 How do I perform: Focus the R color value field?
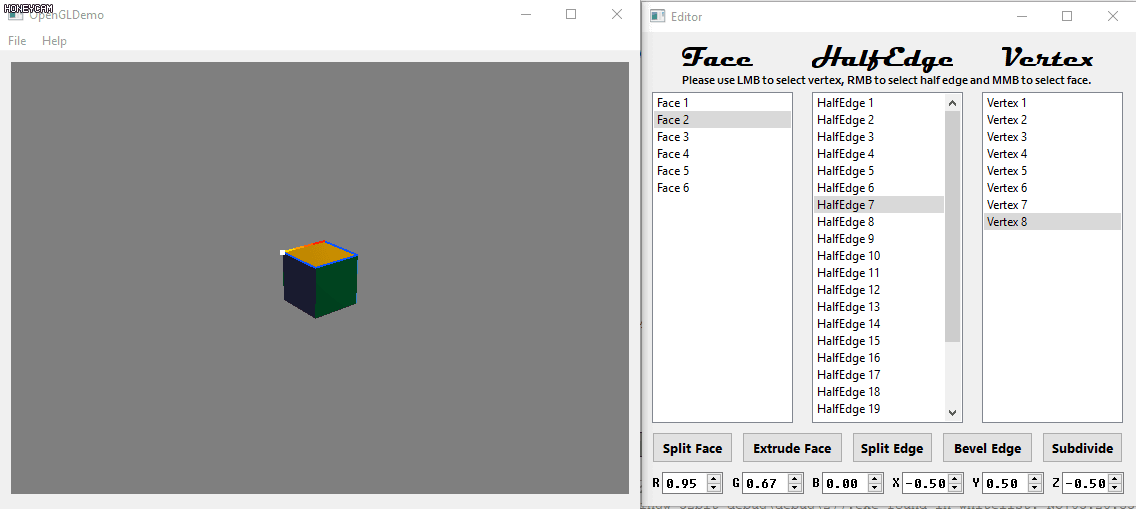[x=685, y=483]
